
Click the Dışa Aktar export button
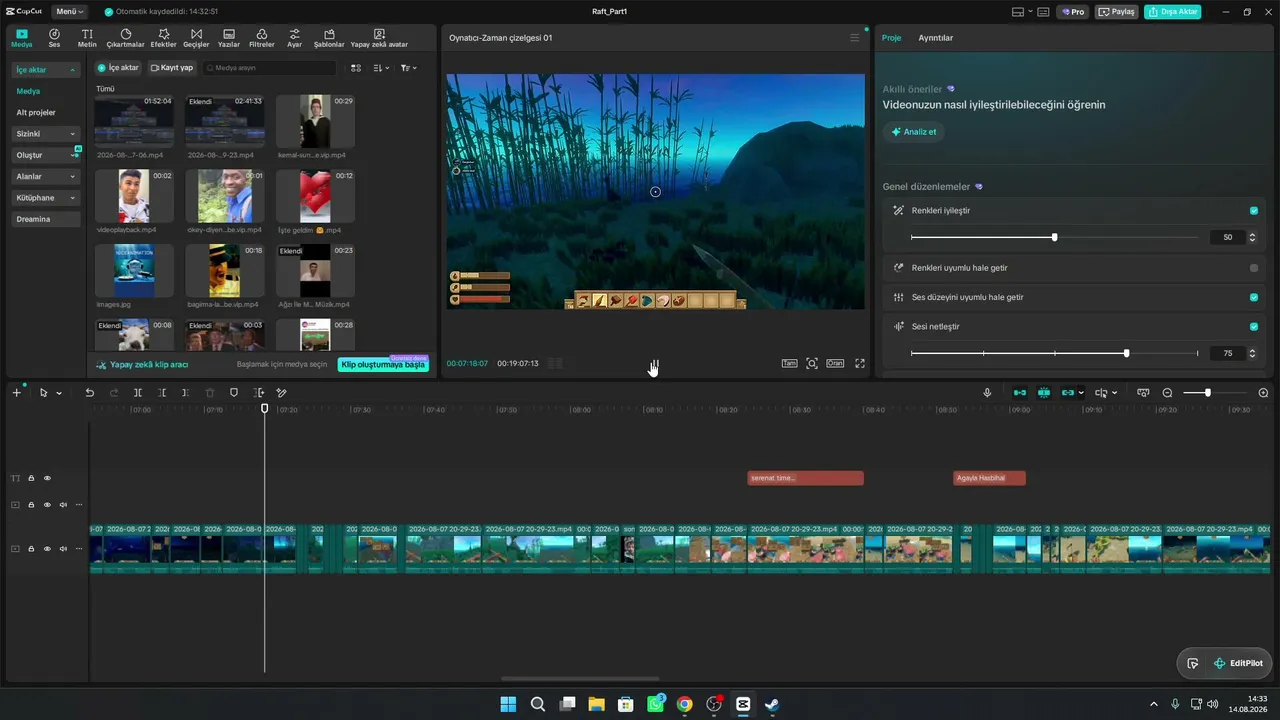coord(1173,12)
